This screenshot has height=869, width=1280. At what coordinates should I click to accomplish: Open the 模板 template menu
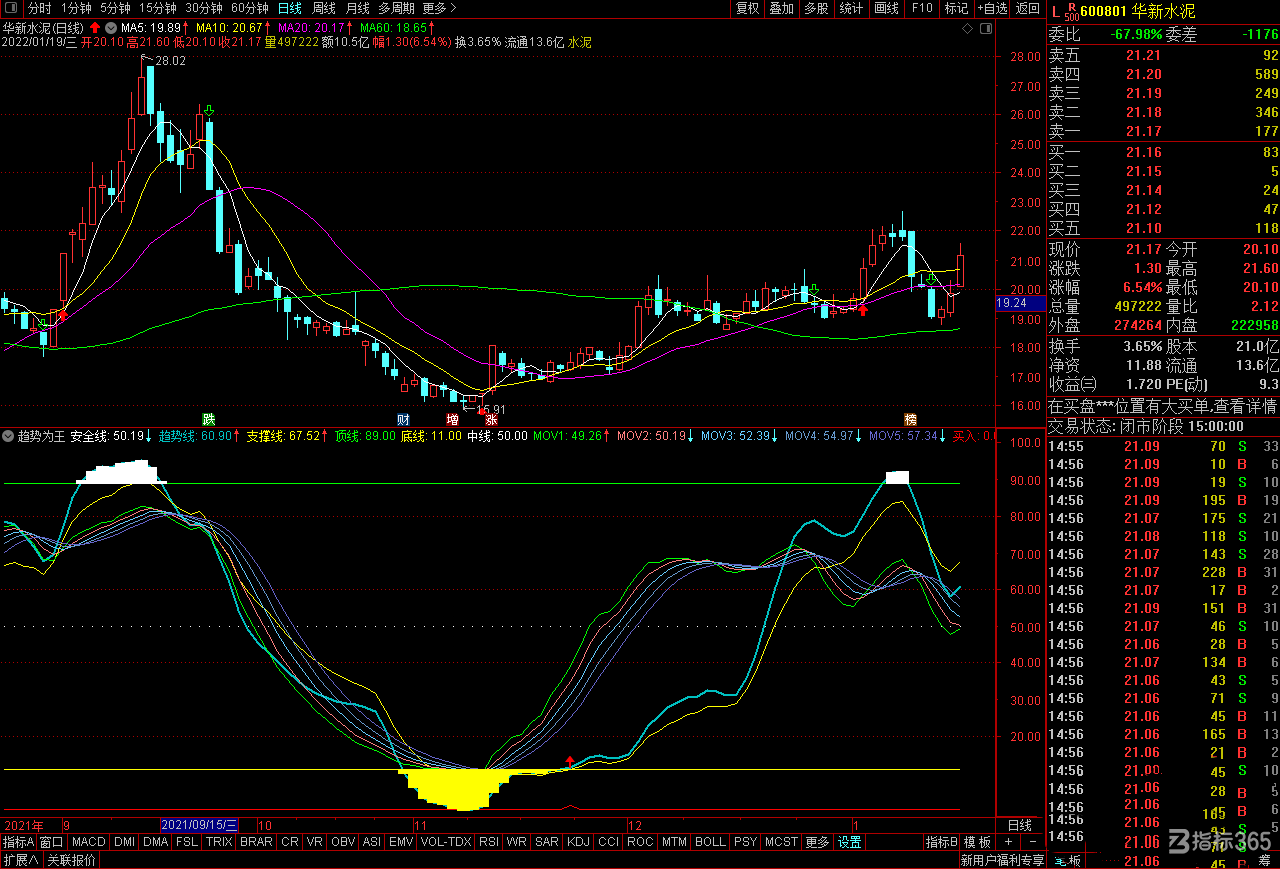977,842
